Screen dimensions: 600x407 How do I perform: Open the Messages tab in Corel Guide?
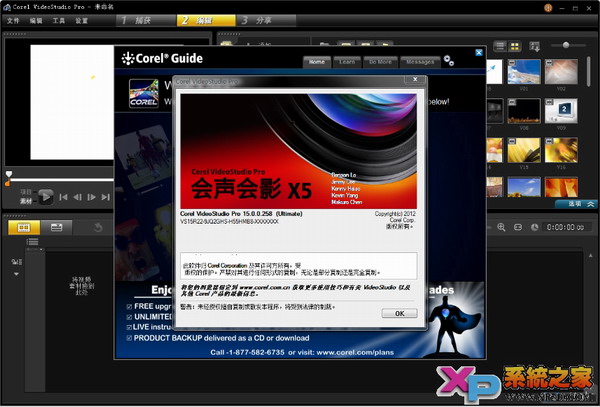point(420,62)
